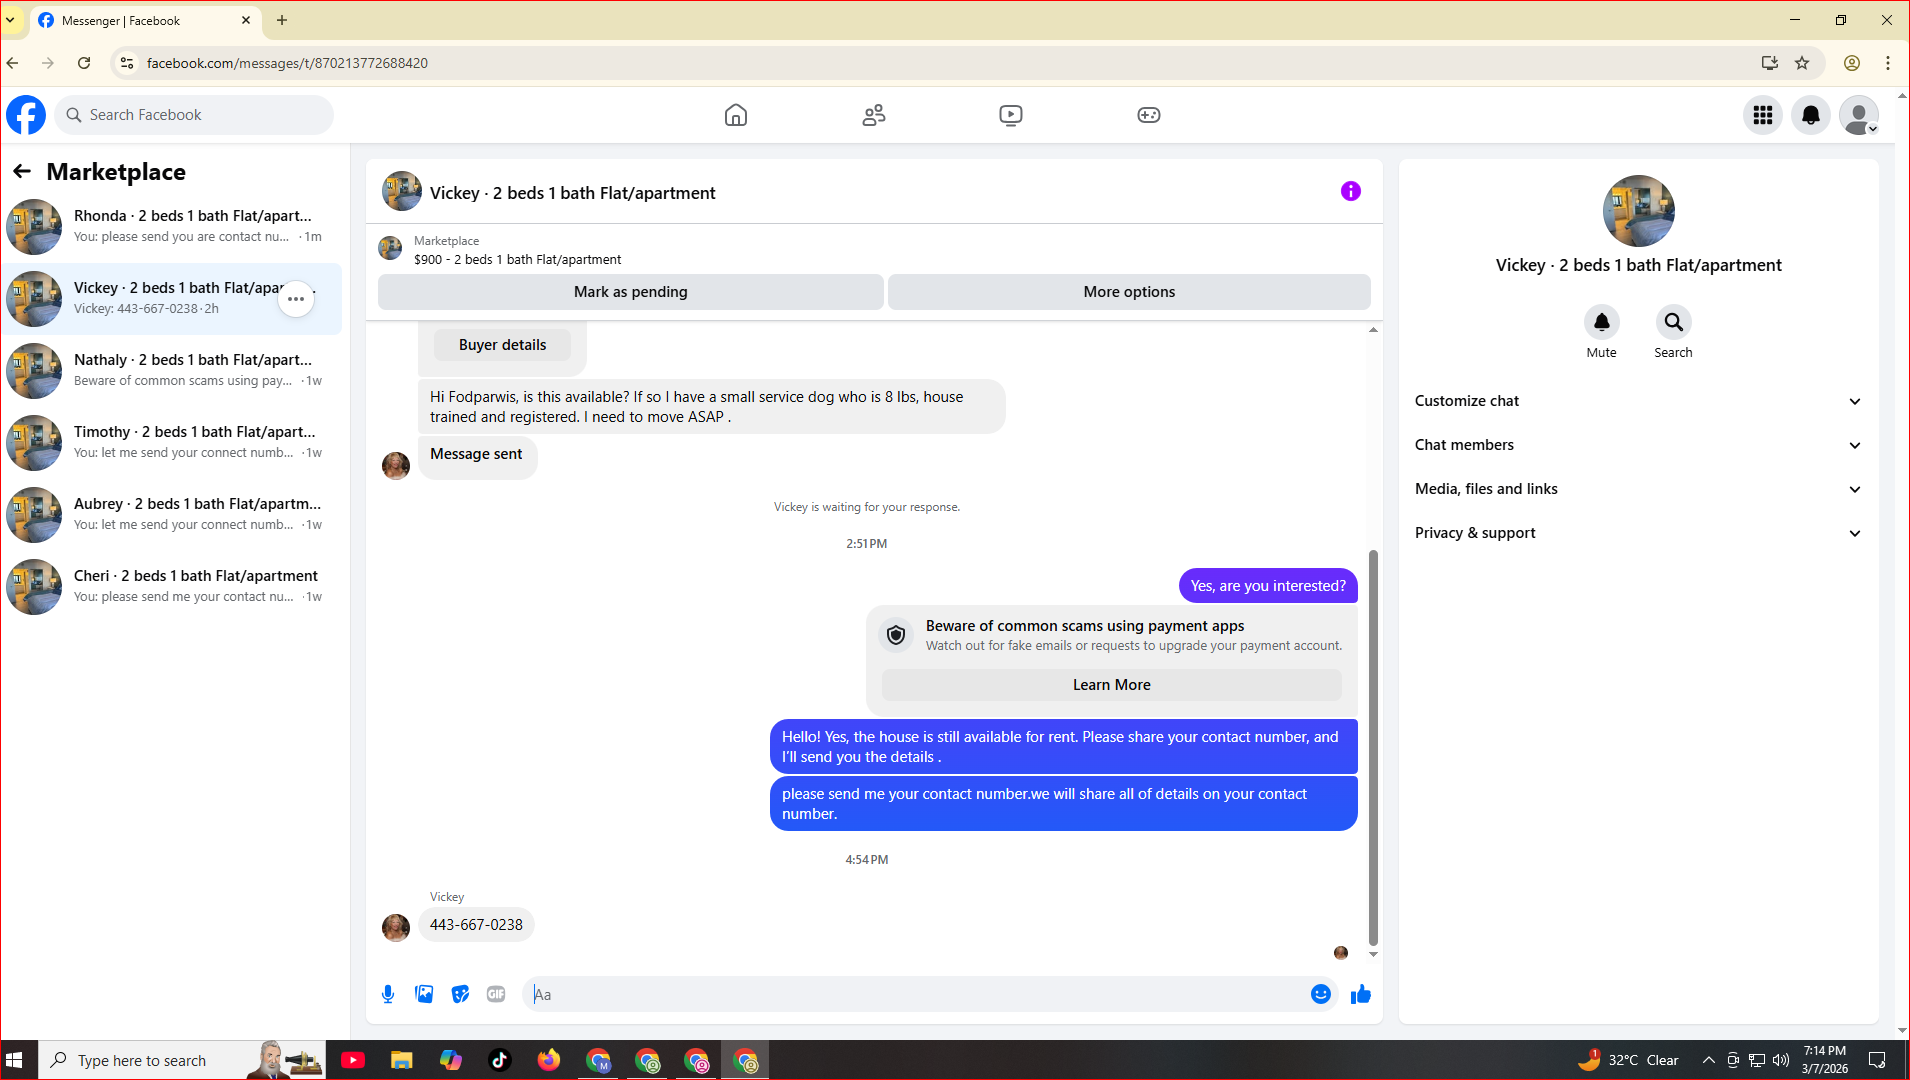Open File Explorer from the taskbar
This screenshot has width=1910, height=1080.
402,1060
